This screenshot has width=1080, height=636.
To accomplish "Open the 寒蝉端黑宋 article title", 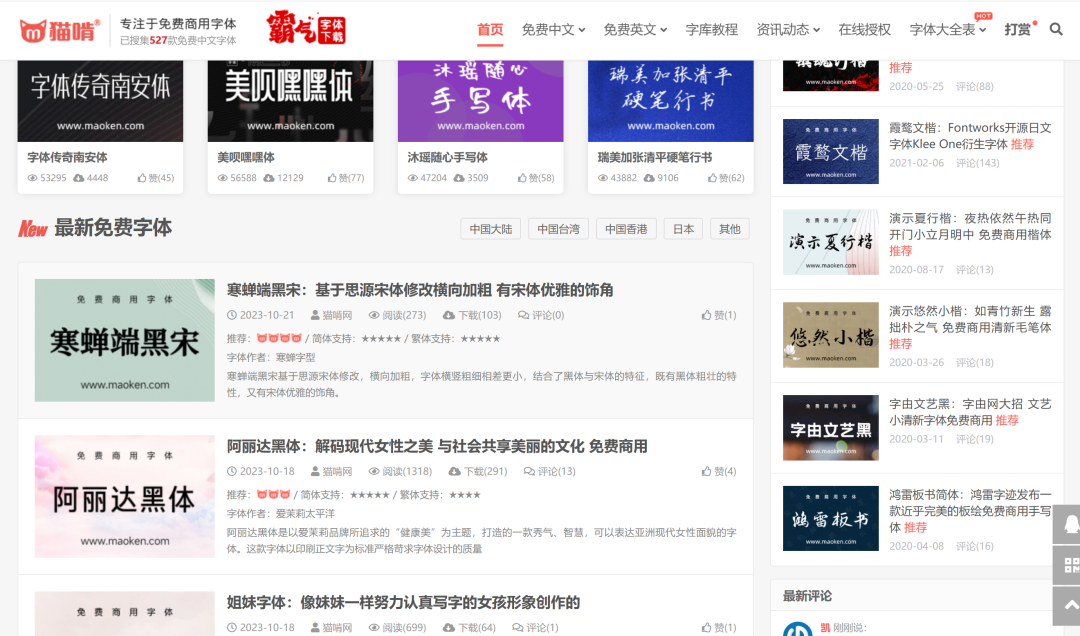I will [x=420, y=290].
